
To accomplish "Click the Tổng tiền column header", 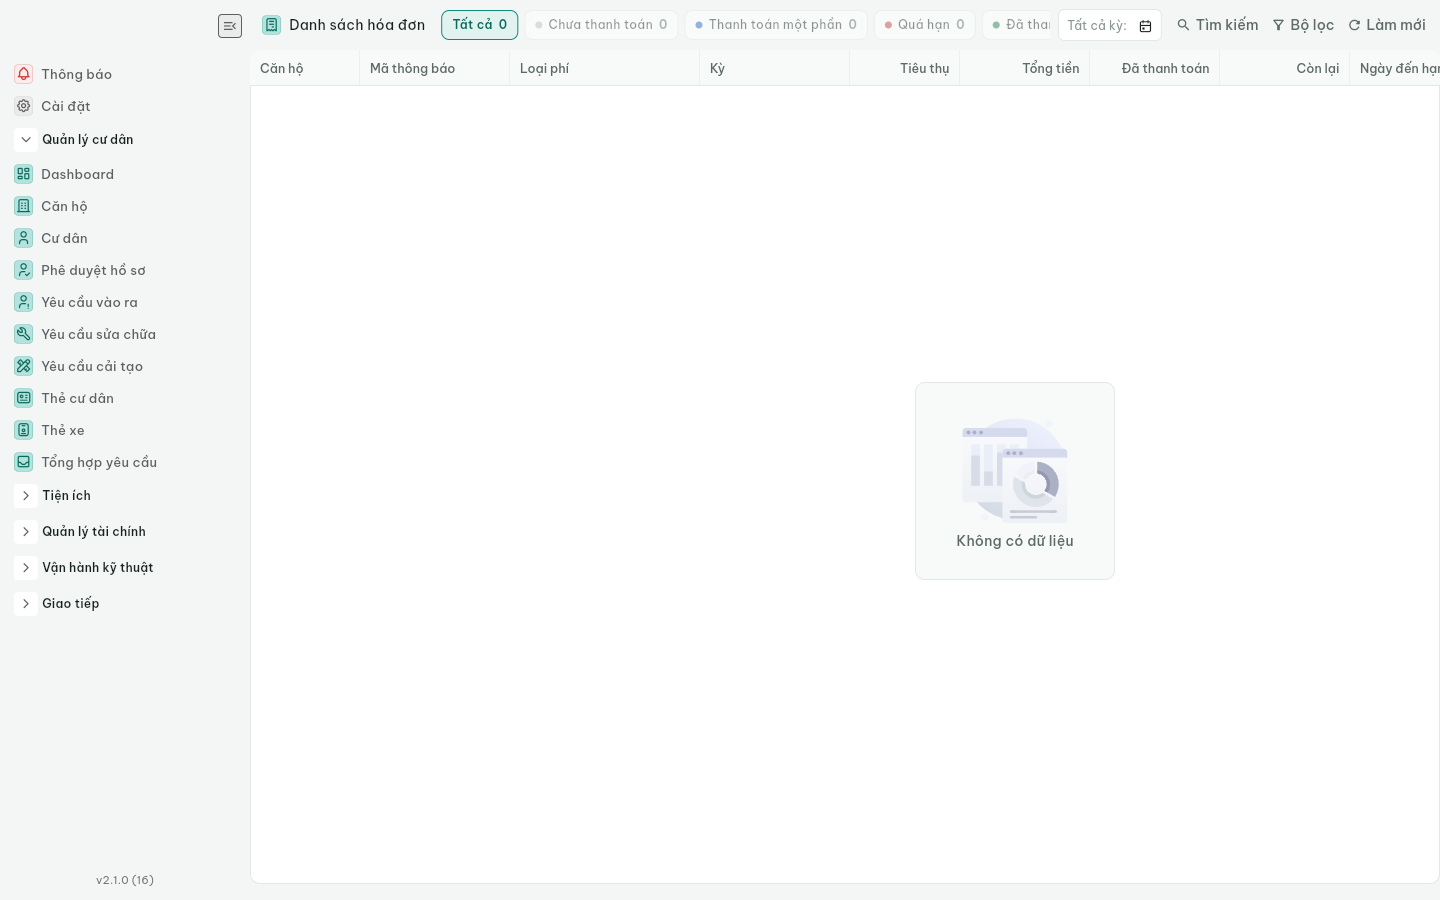I will (x=1025, y=68).
